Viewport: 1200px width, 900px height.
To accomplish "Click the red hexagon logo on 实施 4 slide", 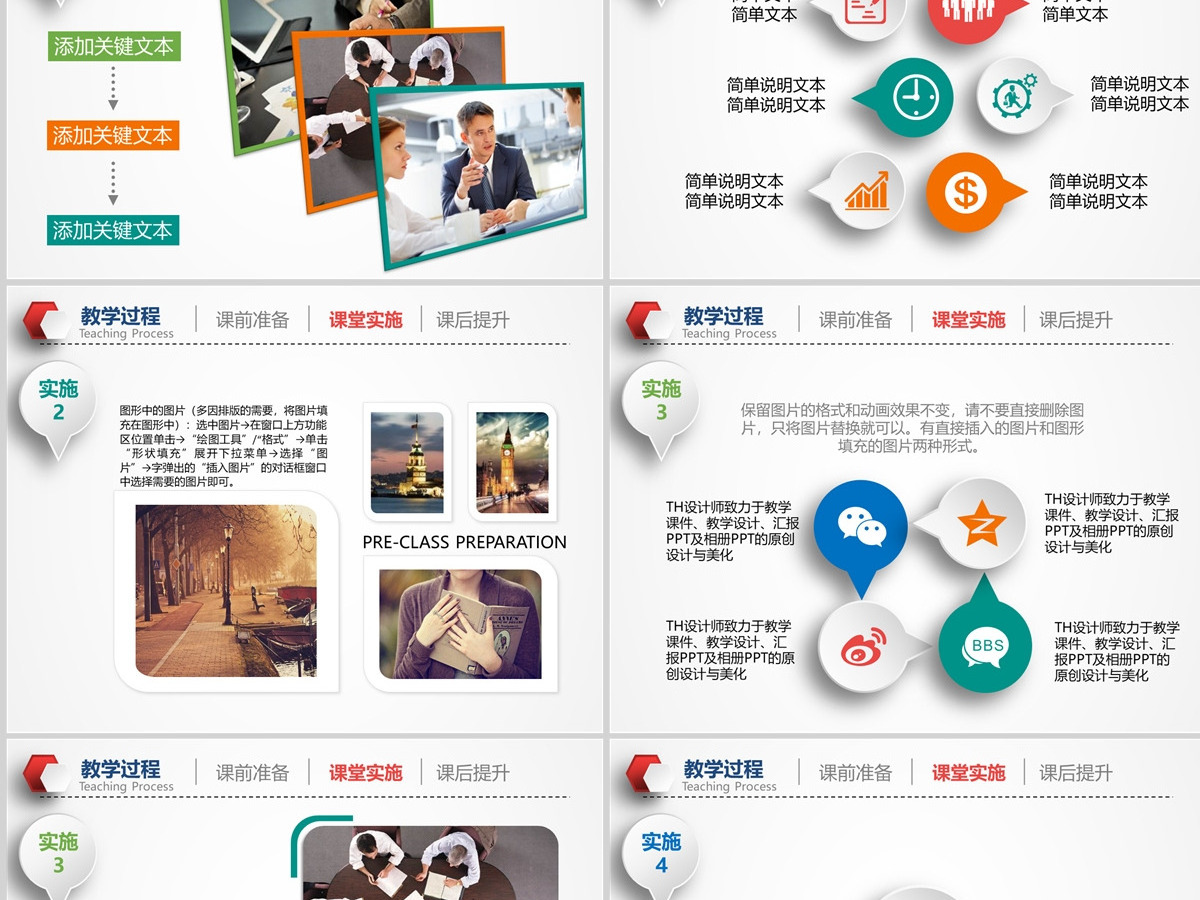I will click(x=650, y=773).
